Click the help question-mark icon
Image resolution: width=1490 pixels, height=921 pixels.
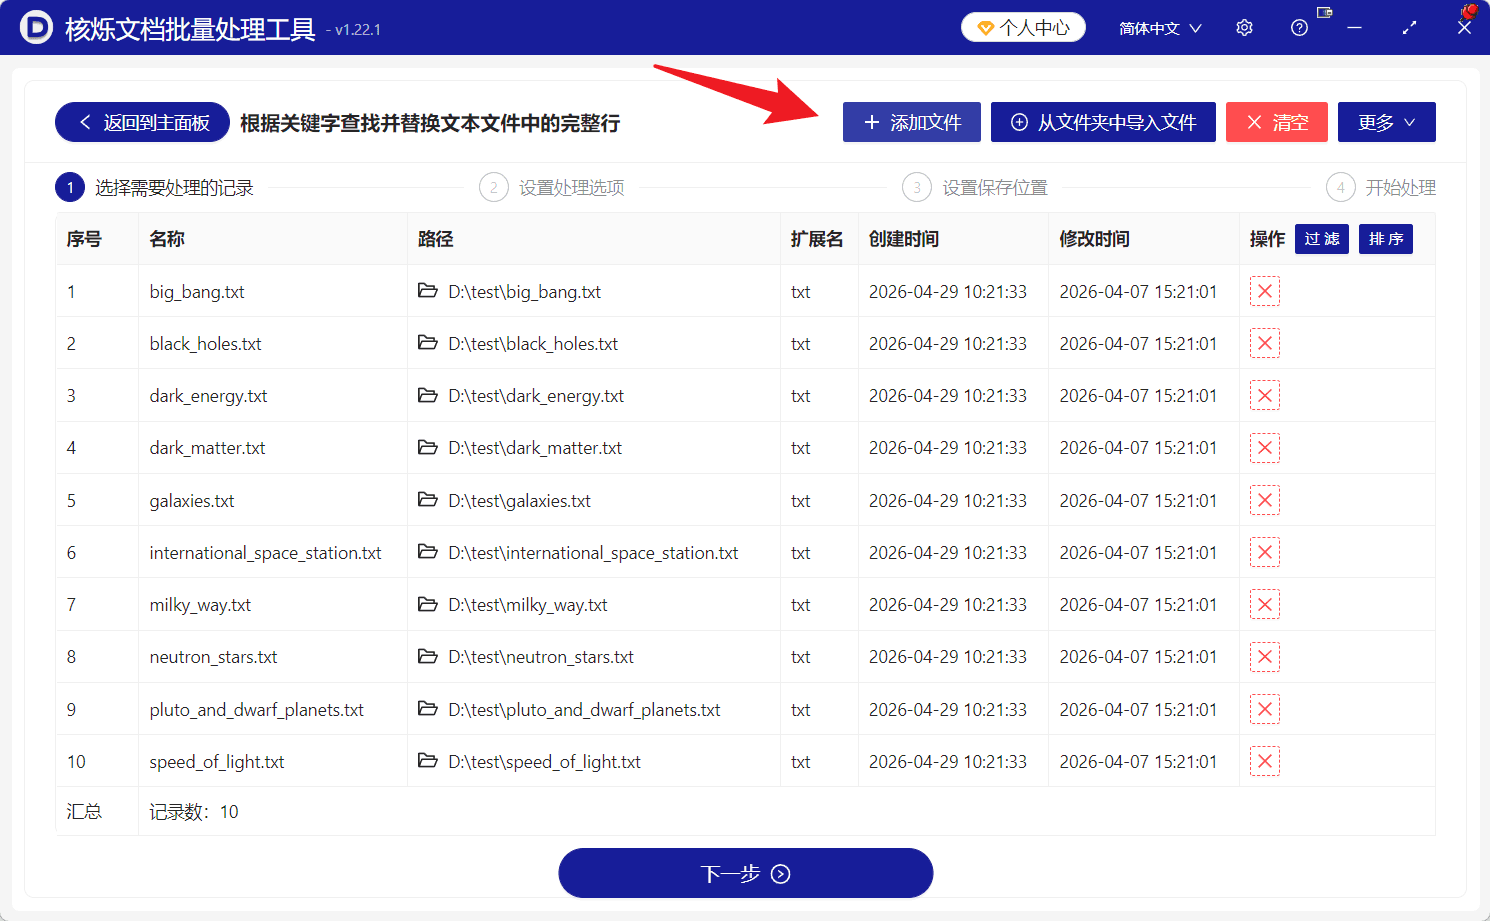click(x=1298, y=27)
